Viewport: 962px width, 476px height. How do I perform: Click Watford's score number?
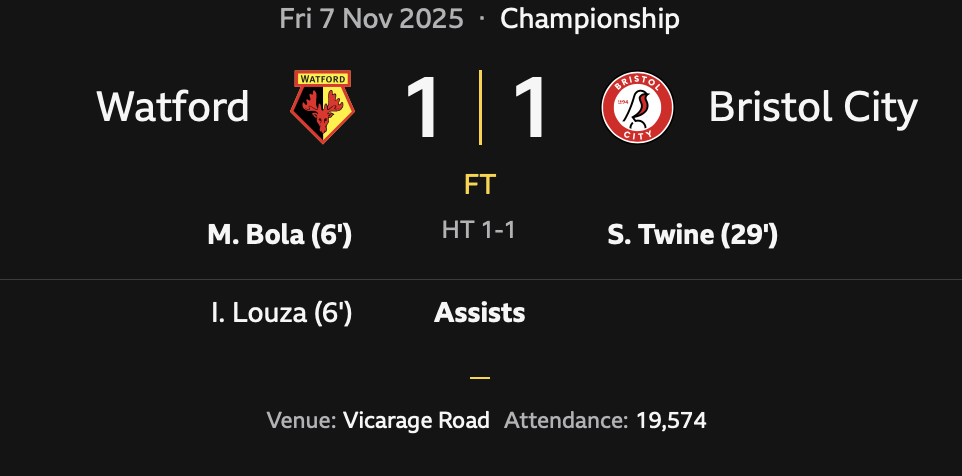pyautogui.click(x=421, y=107)
